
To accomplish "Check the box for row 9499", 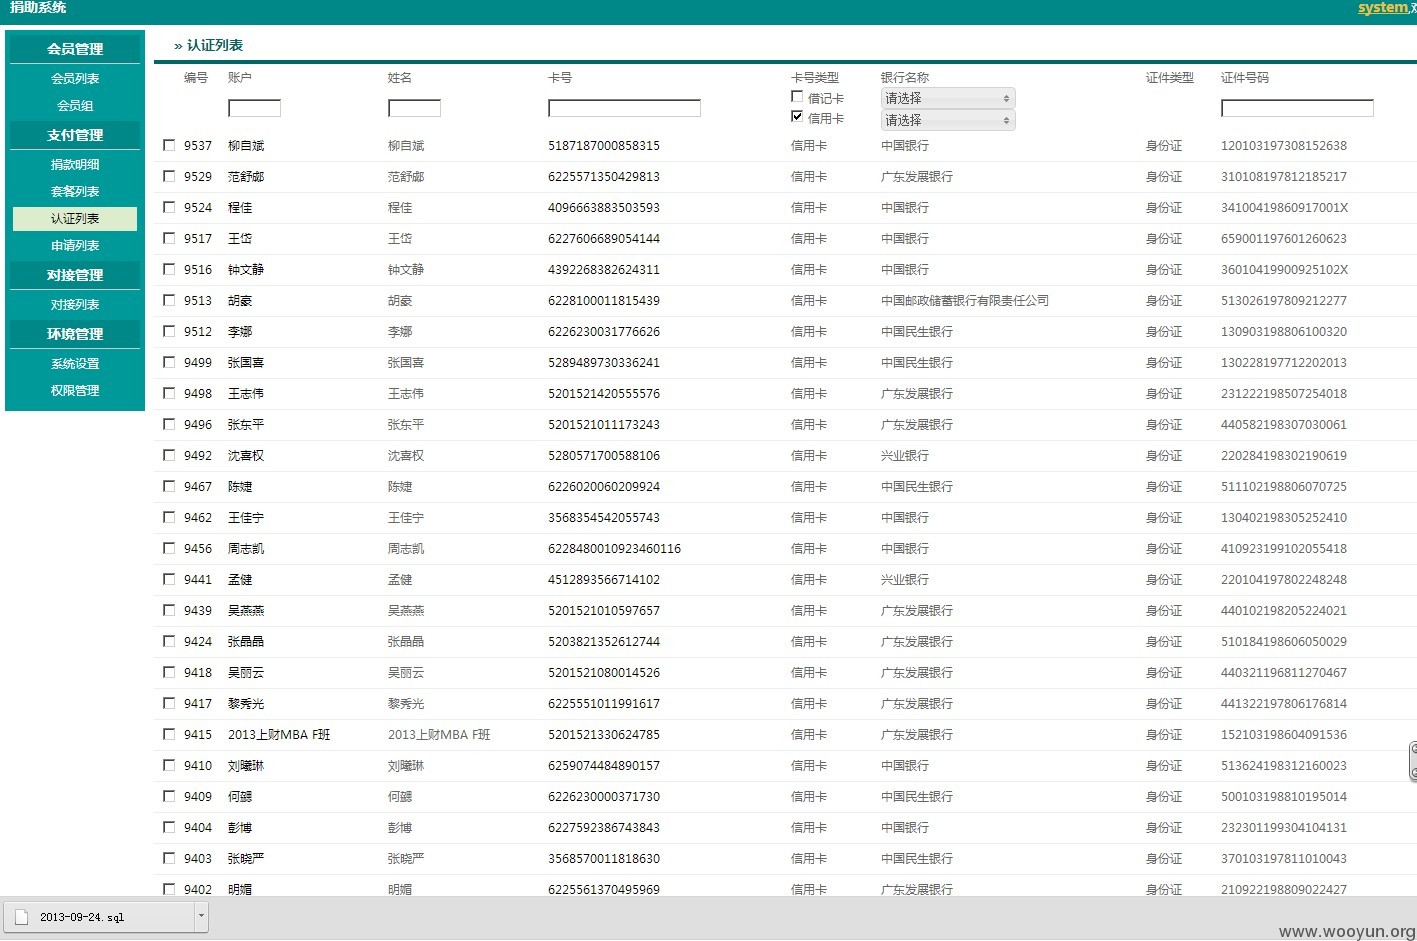I will 169,362.
